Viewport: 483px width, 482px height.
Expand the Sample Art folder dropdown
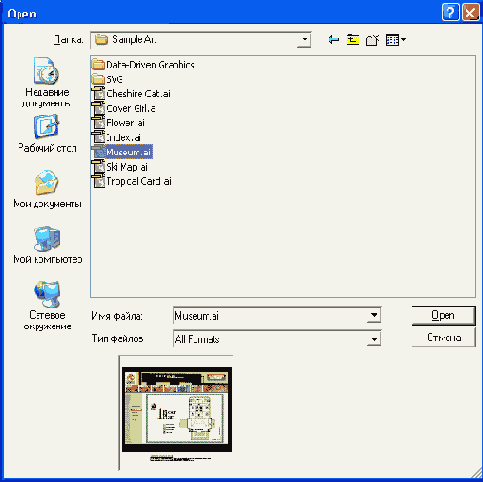(x=305, y=40)
